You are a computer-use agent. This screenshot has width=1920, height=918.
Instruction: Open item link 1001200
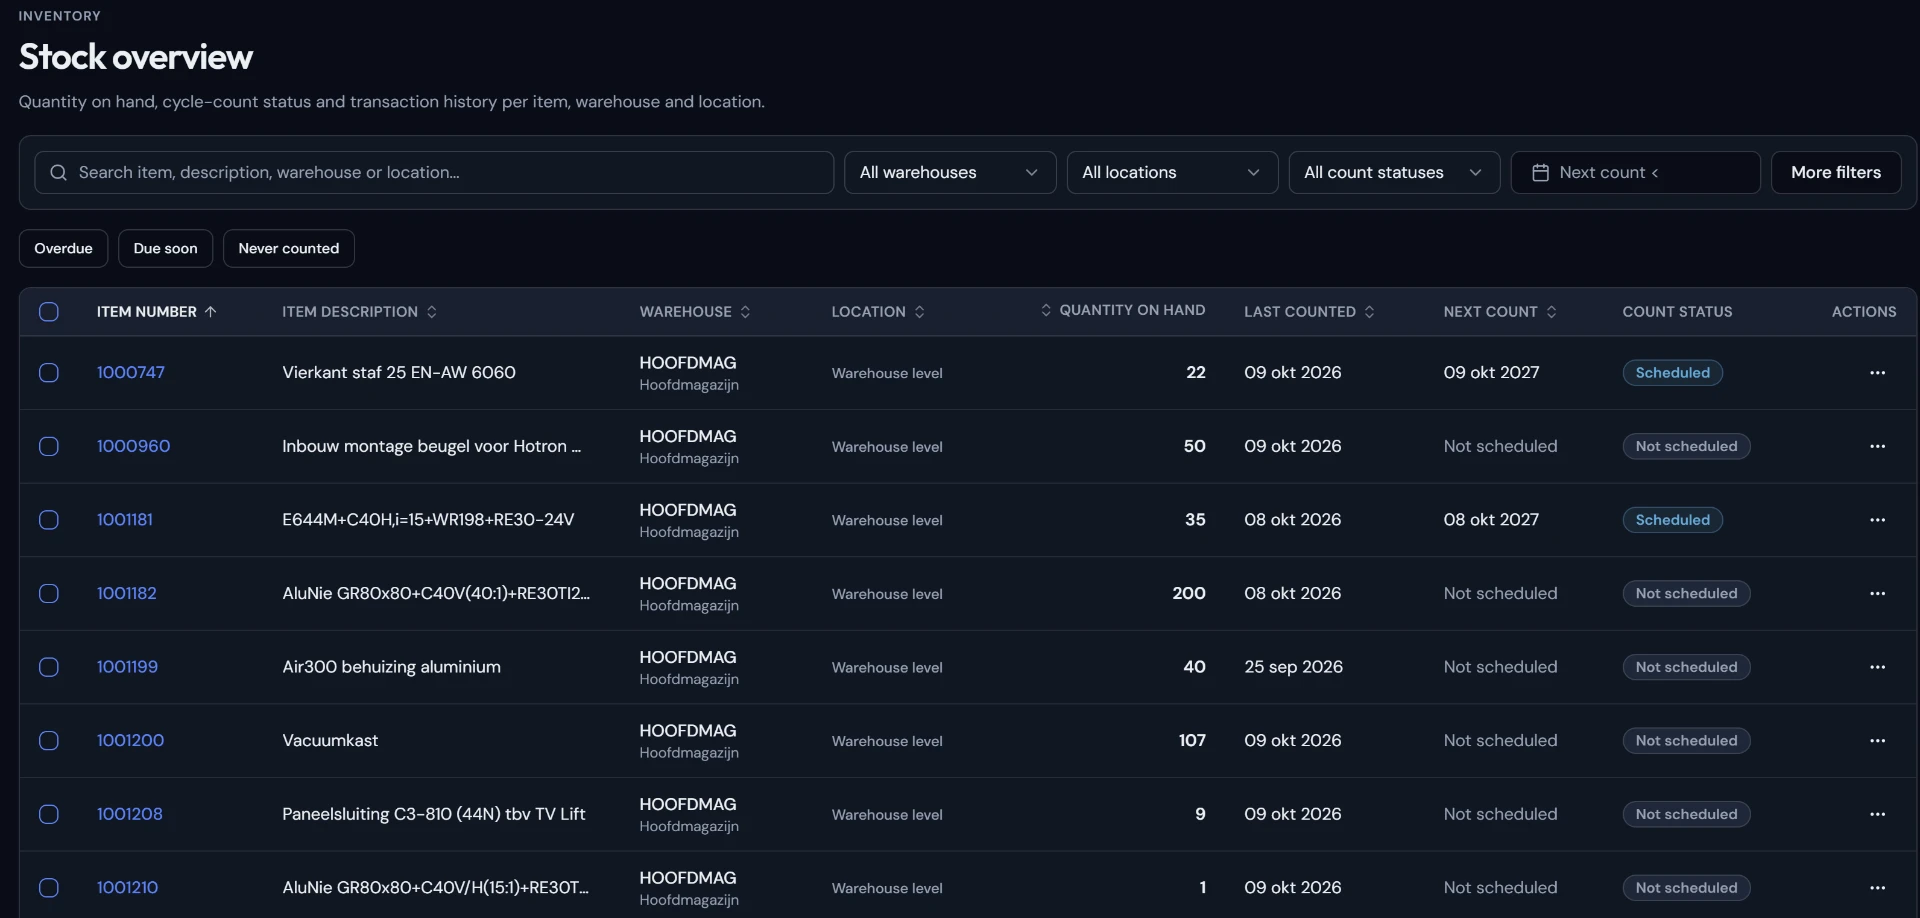pos(130,741)
